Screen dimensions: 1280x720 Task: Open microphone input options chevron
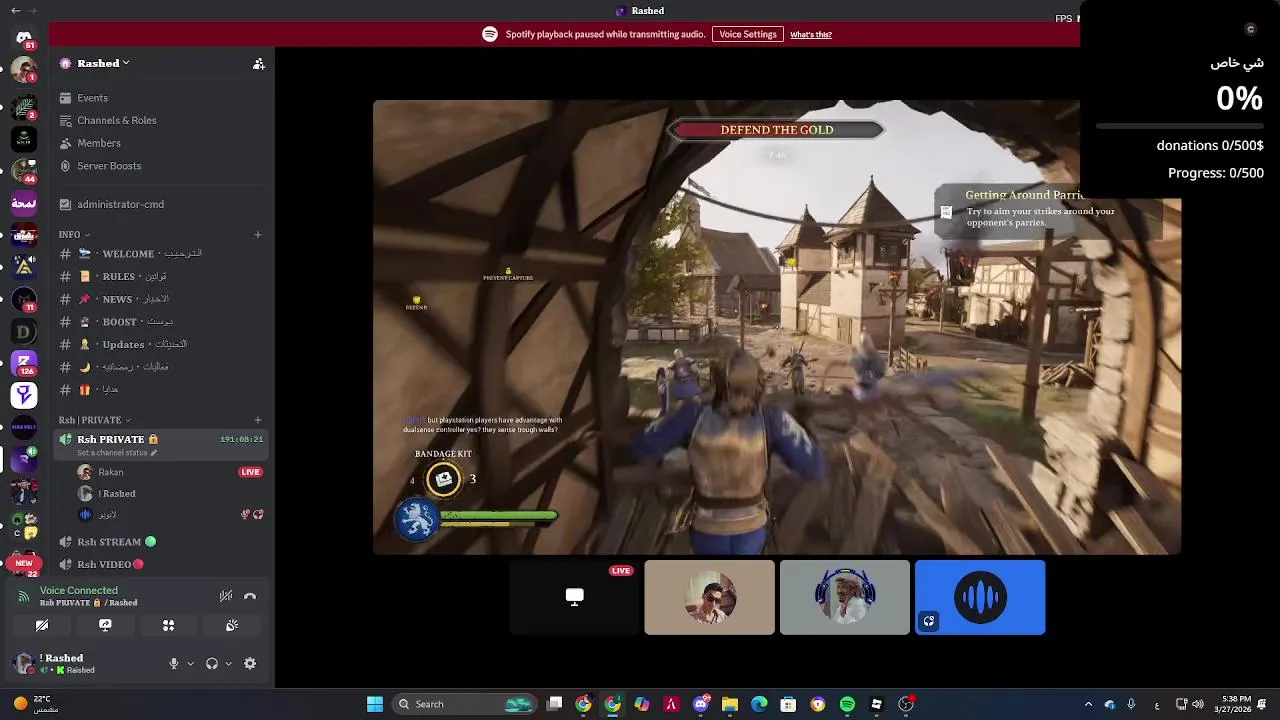190,663
